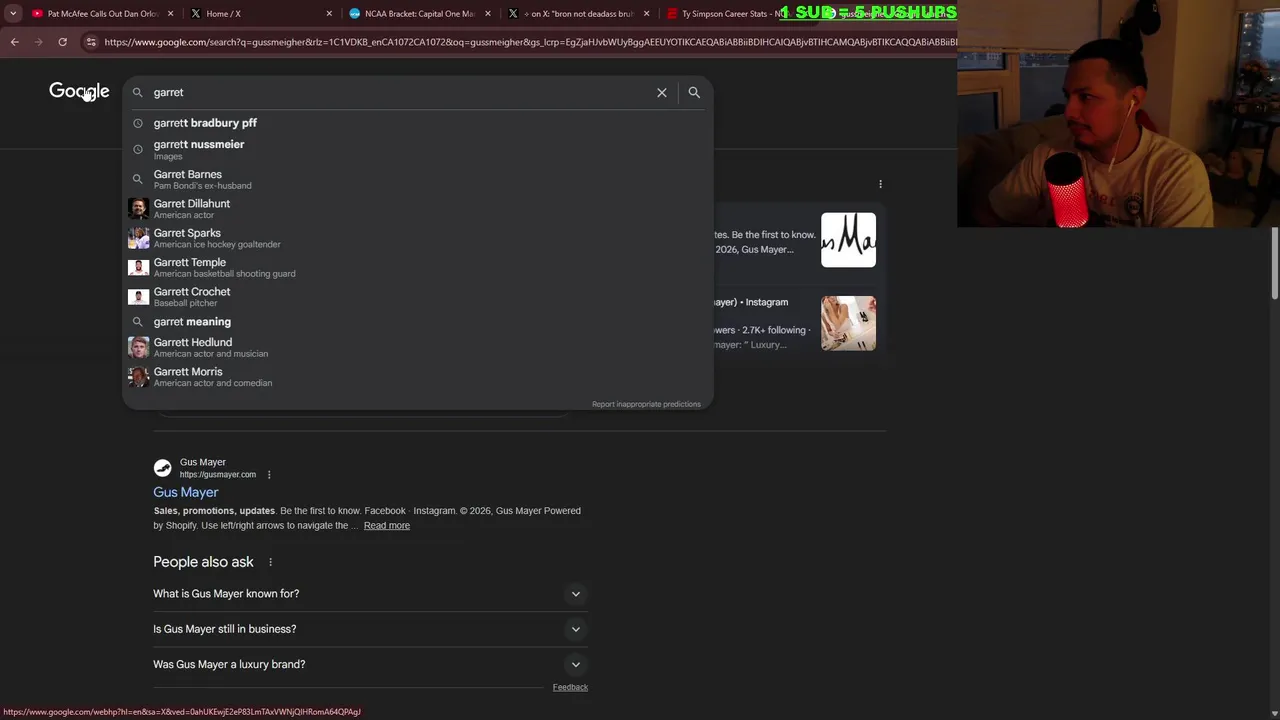Click inside the search field containing 'garret'
1280x720 pixels.
pyautogui.click(x=400, y=92)
